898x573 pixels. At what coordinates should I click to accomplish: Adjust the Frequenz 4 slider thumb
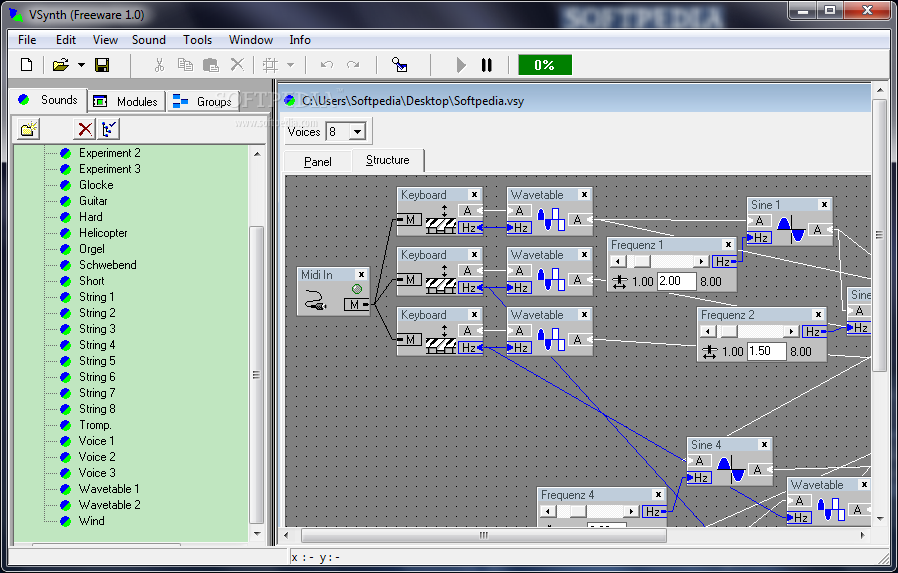click(x=578, y=511)
